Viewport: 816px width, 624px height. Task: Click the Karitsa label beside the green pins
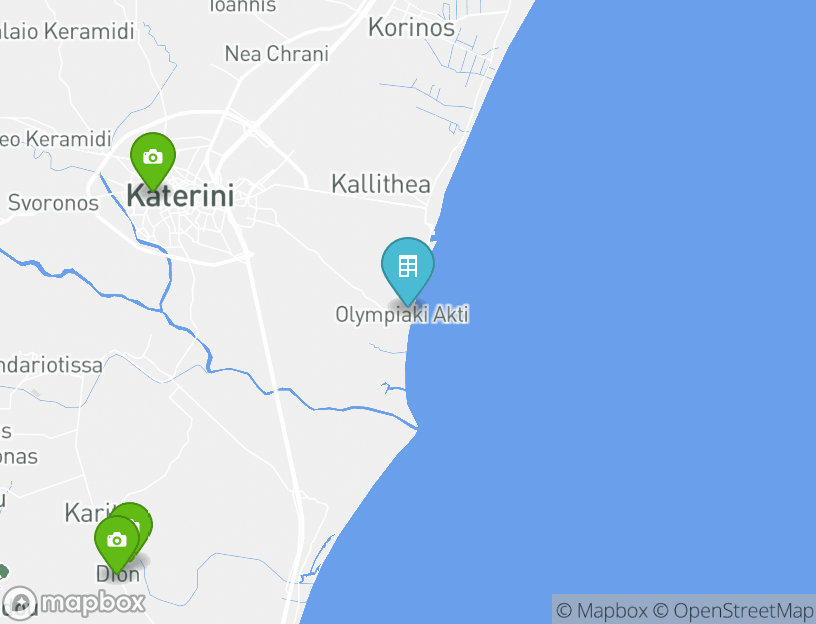coord(88,513)
